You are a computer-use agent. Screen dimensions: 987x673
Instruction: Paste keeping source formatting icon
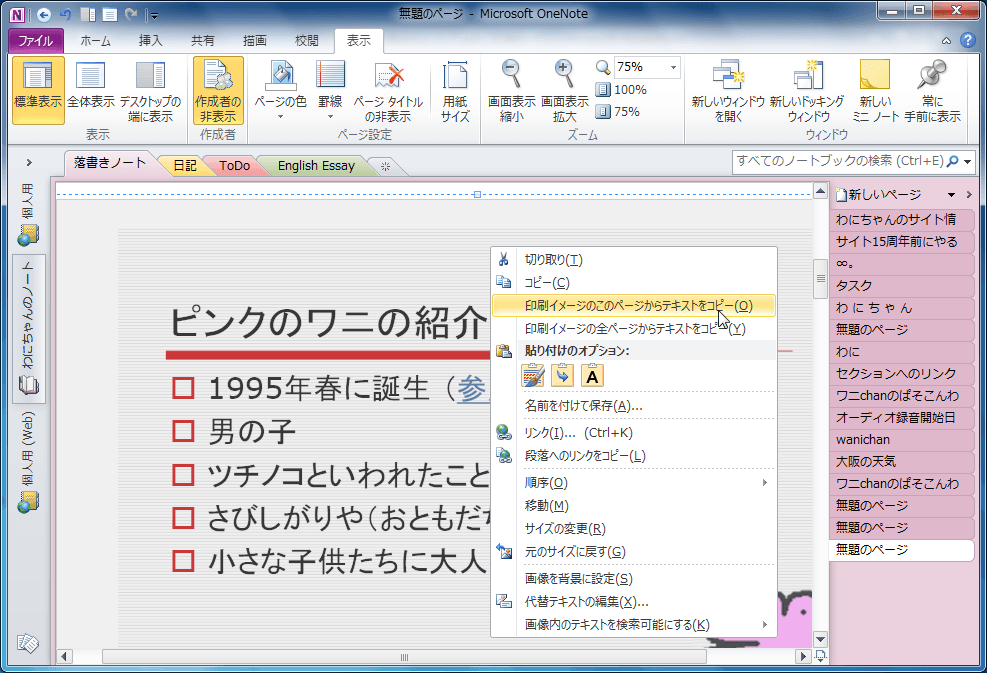coord(533,376)
